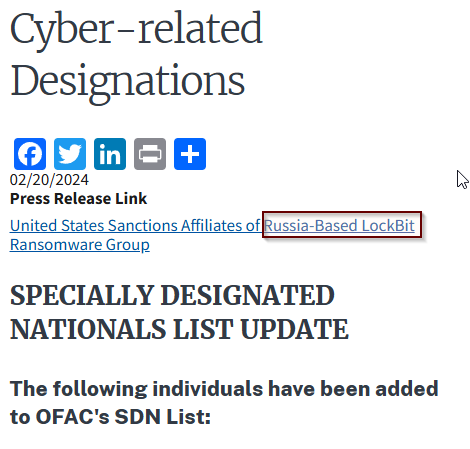
Task: Open the United States Sanctions Affiliates press release link
Action: tap(212, 235)
